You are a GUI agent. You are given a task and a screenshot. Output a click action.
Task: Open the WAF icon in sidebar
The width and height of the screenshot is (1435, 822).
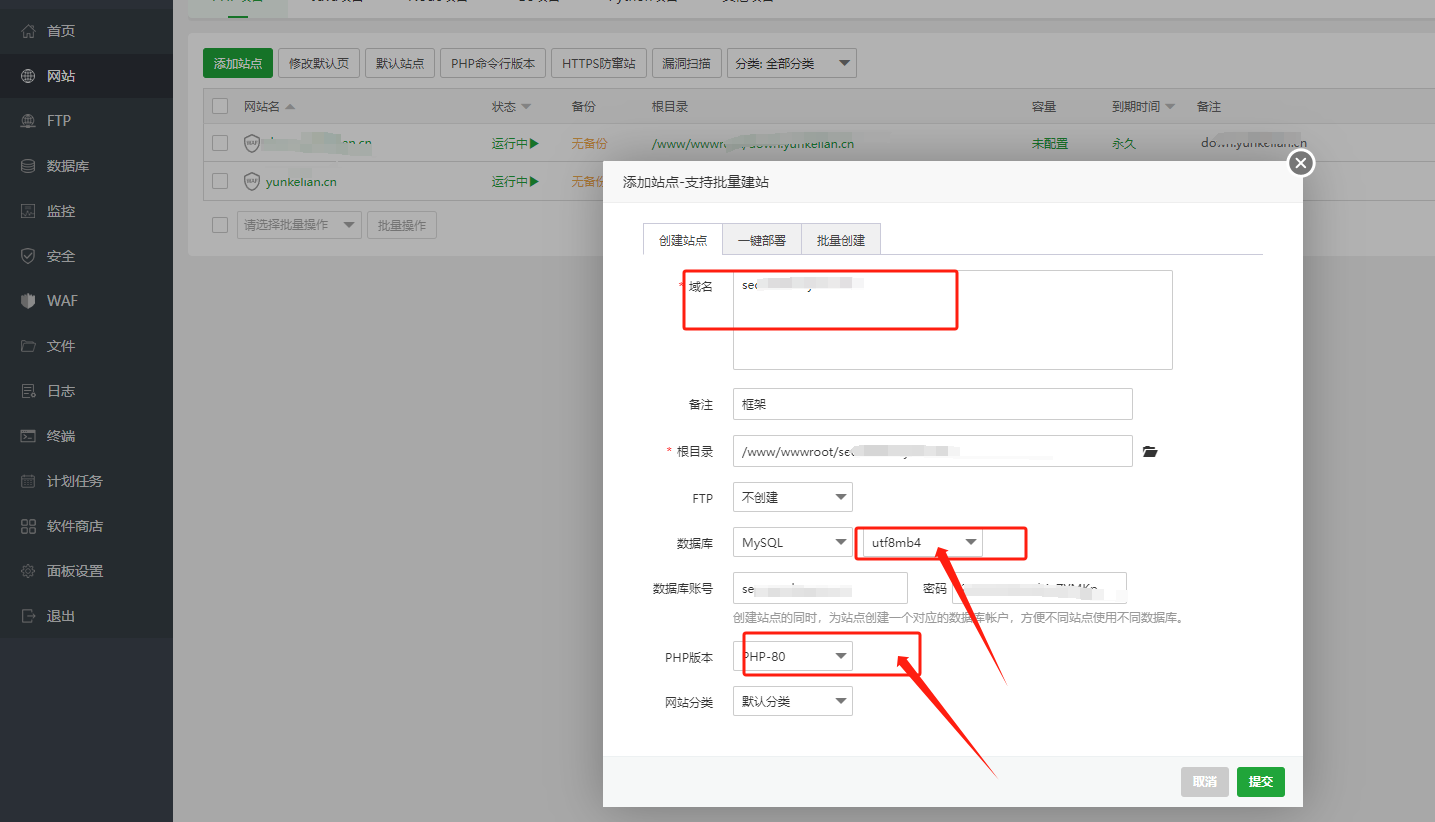click(28, 301)
